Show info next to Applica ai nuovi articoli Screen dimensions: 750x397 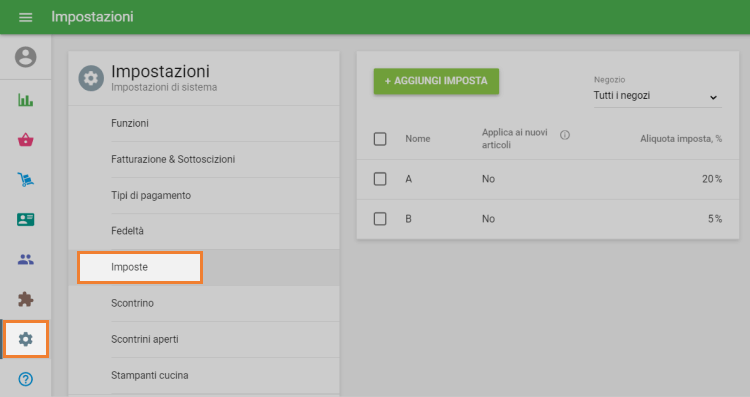[x=565, y=135]
